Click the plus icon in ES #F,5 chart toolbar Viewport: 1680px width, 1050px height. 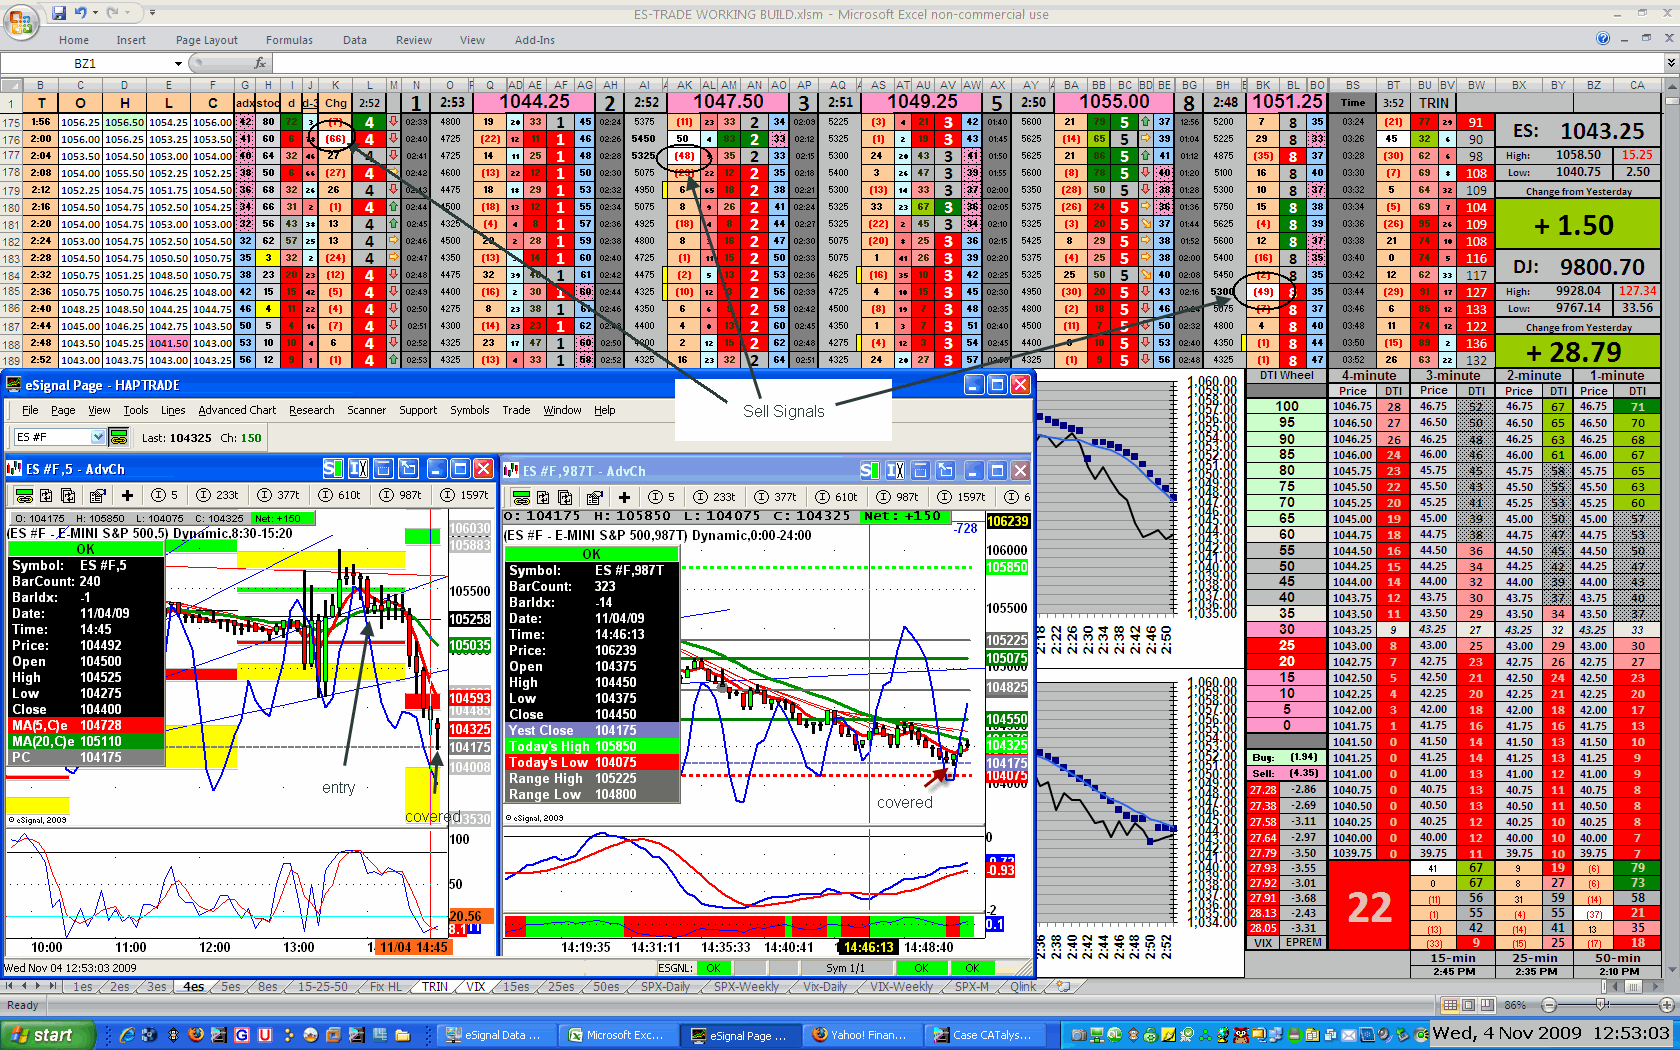pos(127,495)
